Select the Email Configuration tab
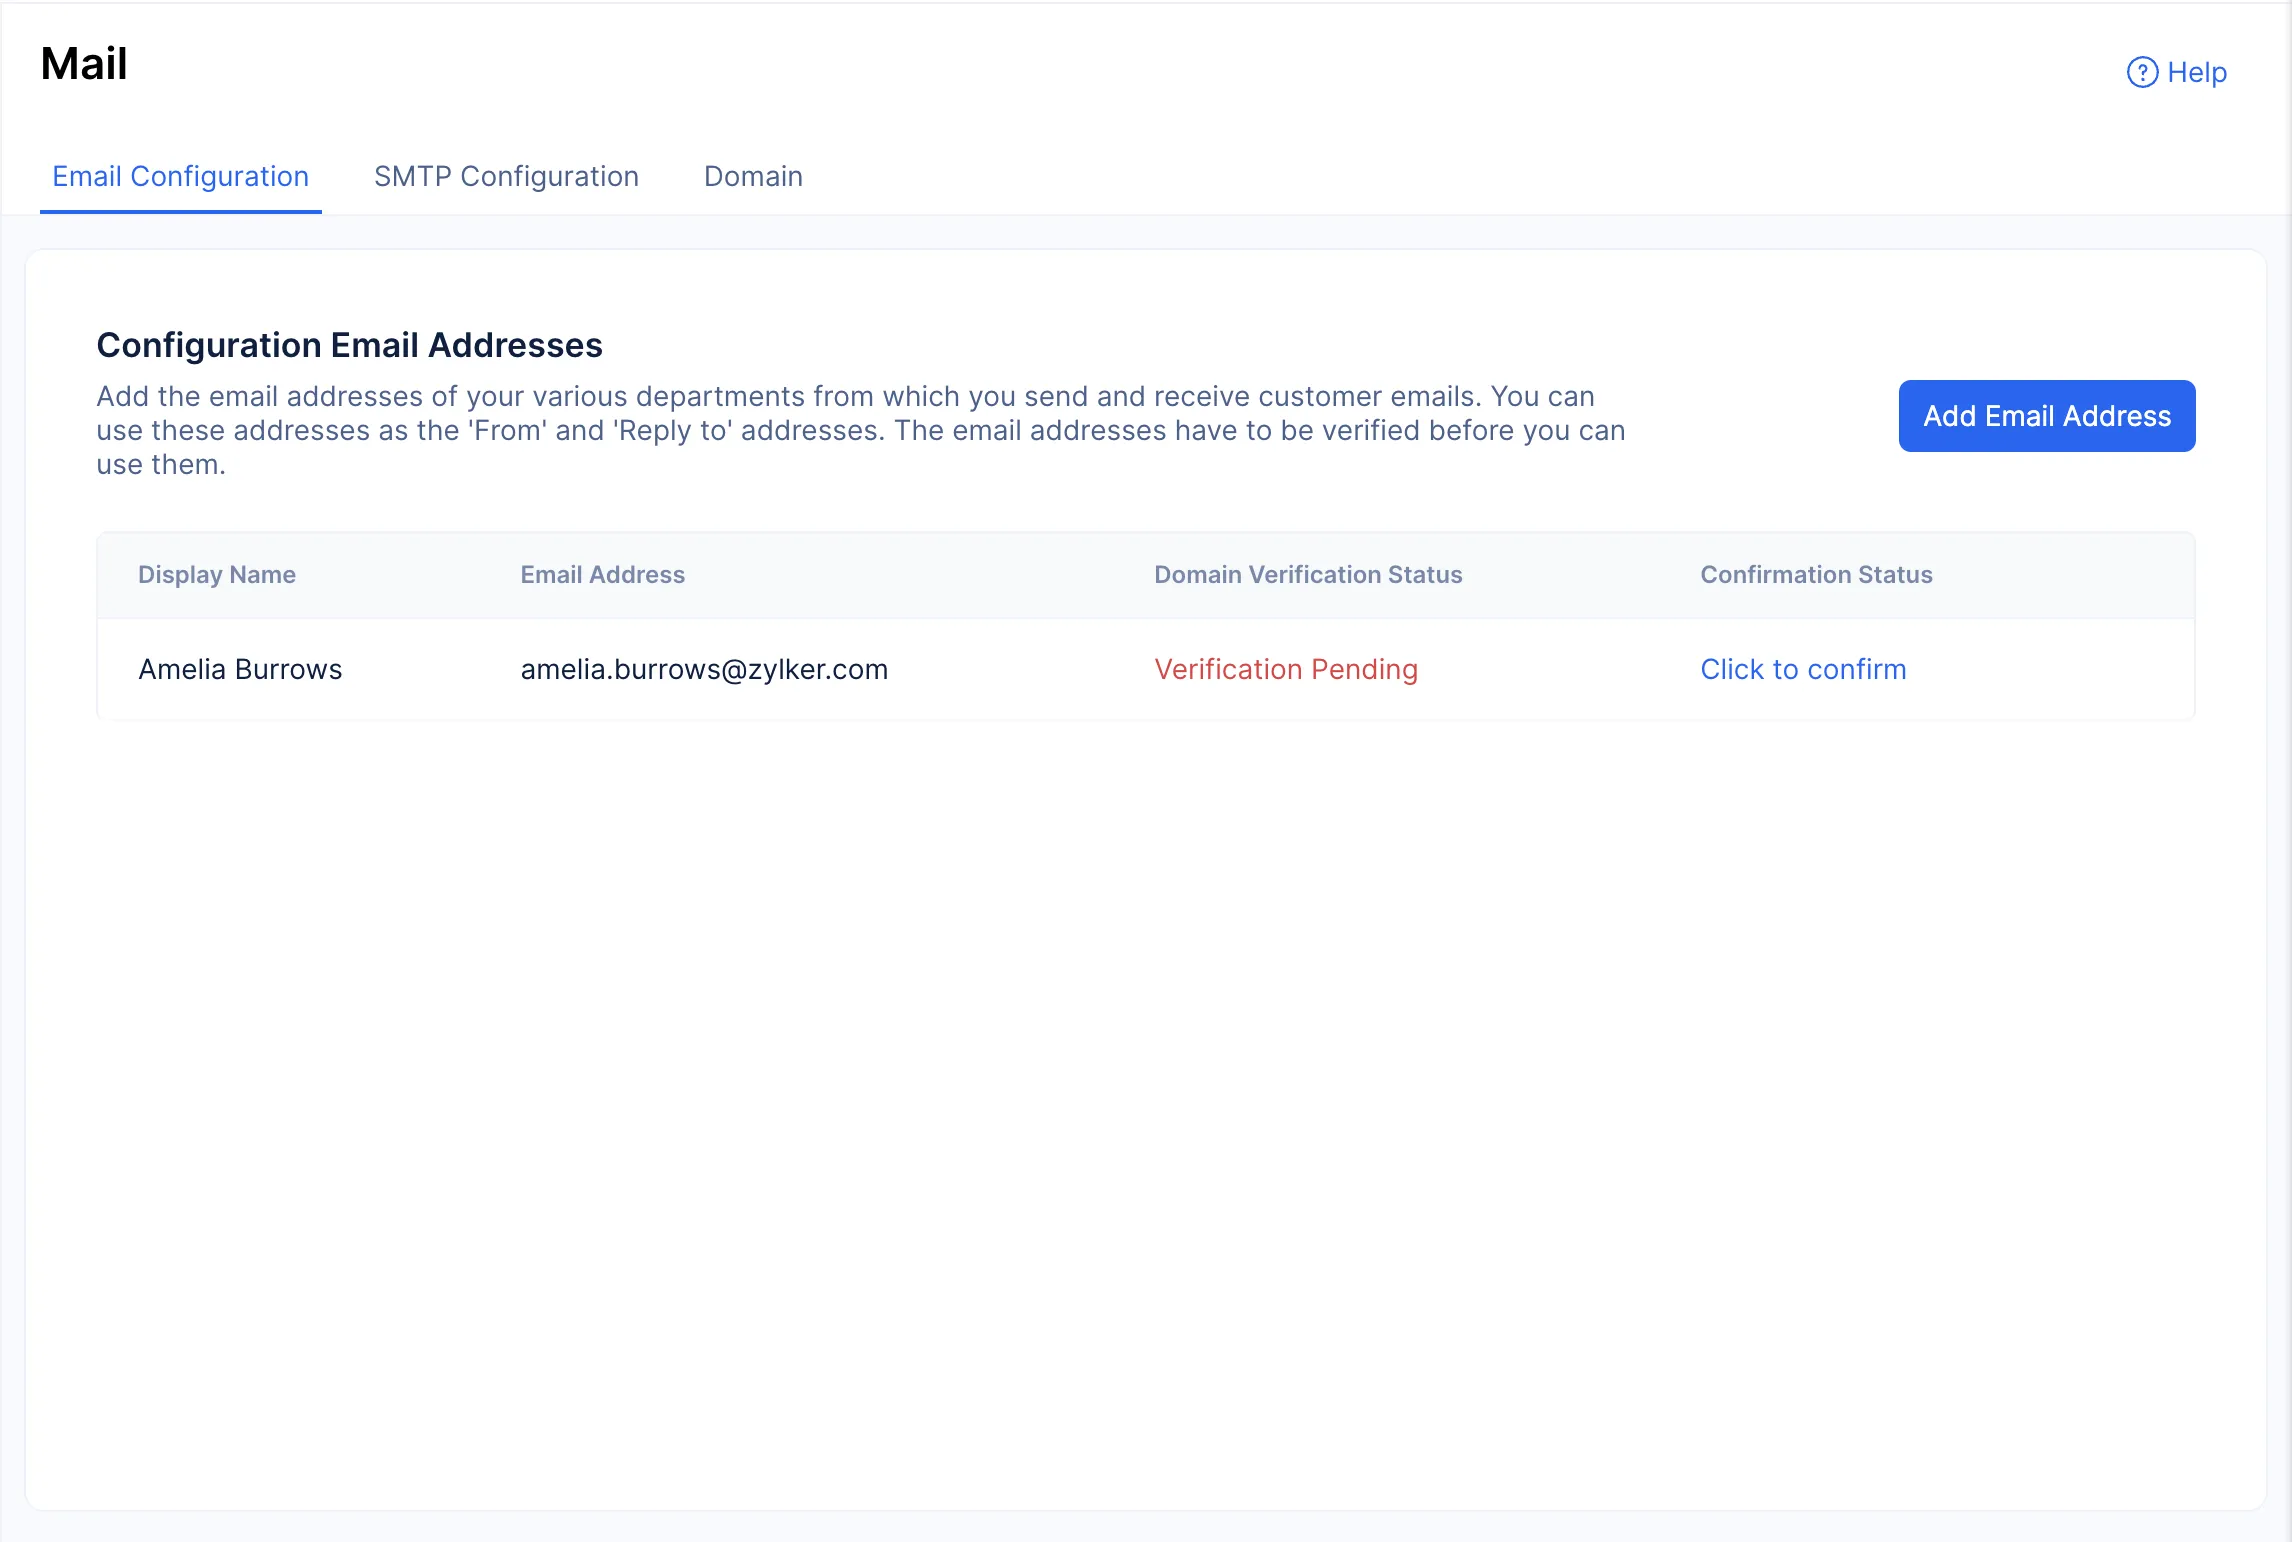Image resolution: width=2292 pixels, height=1542 pixels. point(180,176)
